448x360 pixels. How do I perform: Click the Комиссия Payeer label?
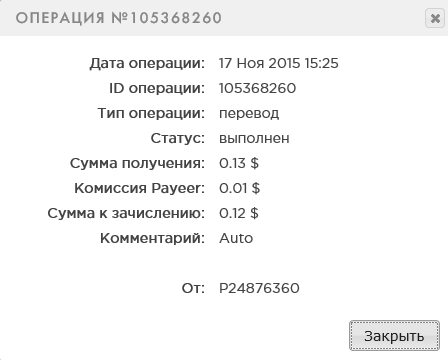point(139,189)
